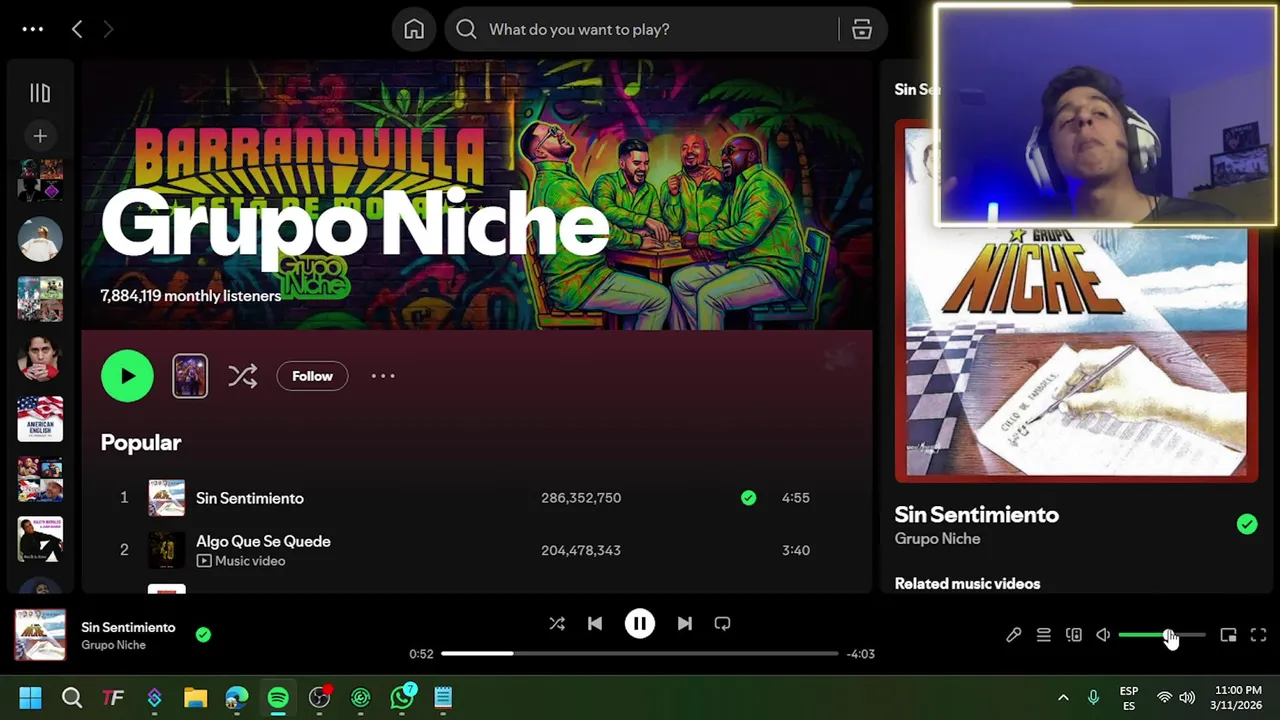Open Microsoft Edge from the taskbar
1280x720 pixels.
point(237,697)
